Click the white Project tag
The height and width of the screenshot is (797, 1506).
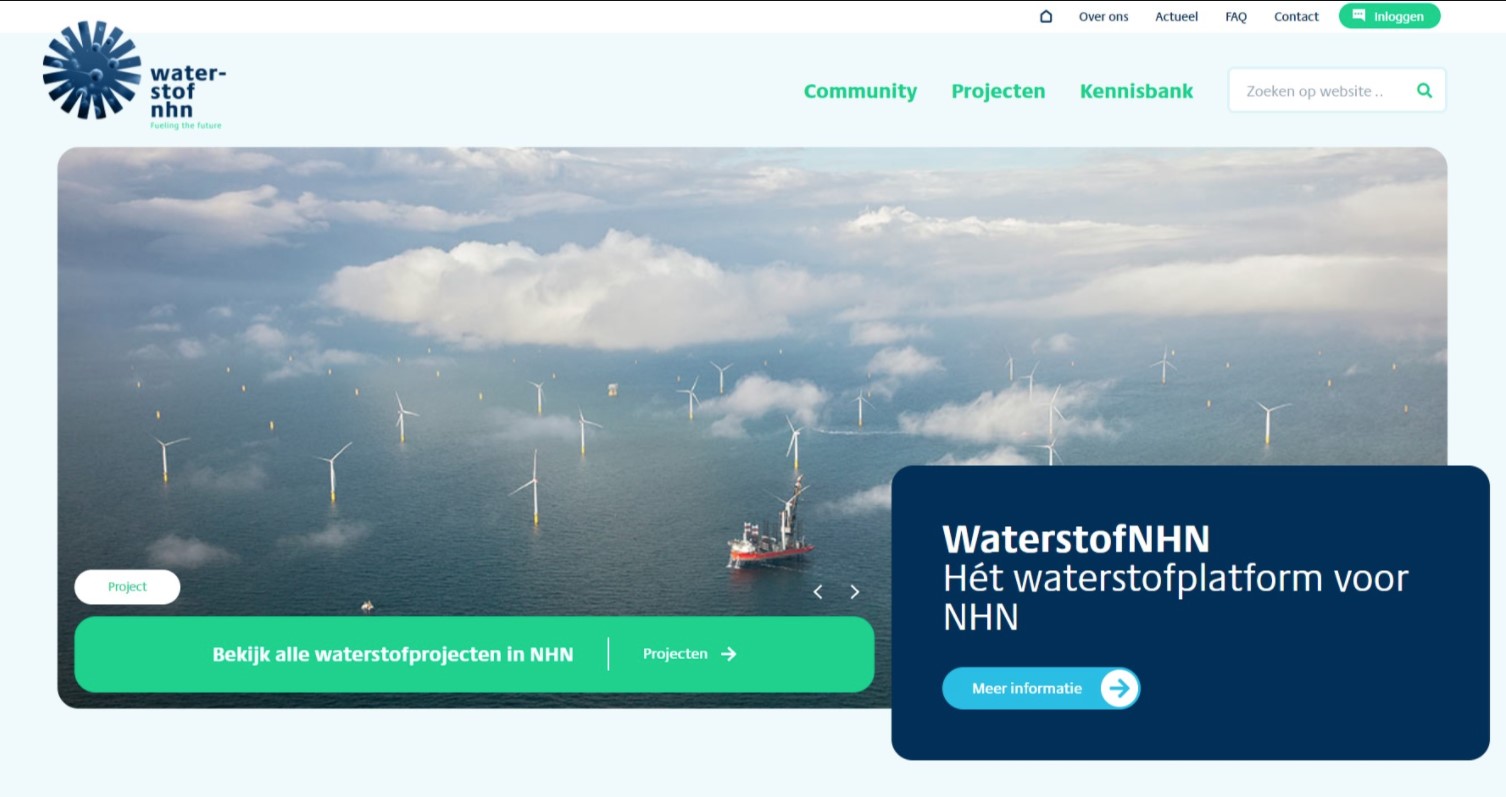pos(127,587)
